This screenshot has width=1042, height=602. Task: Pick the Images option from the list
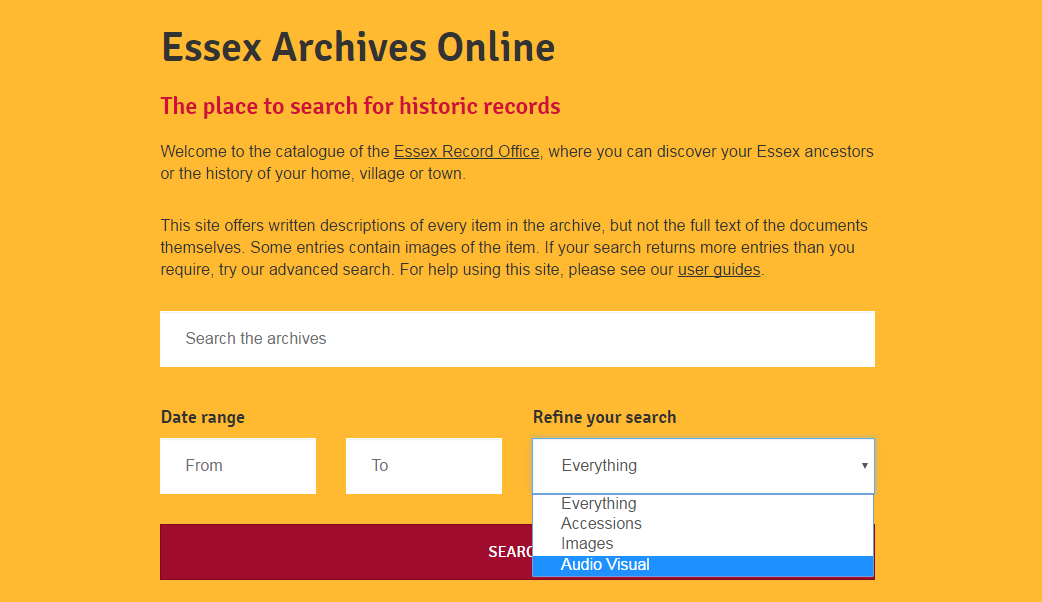click(587, 544)
